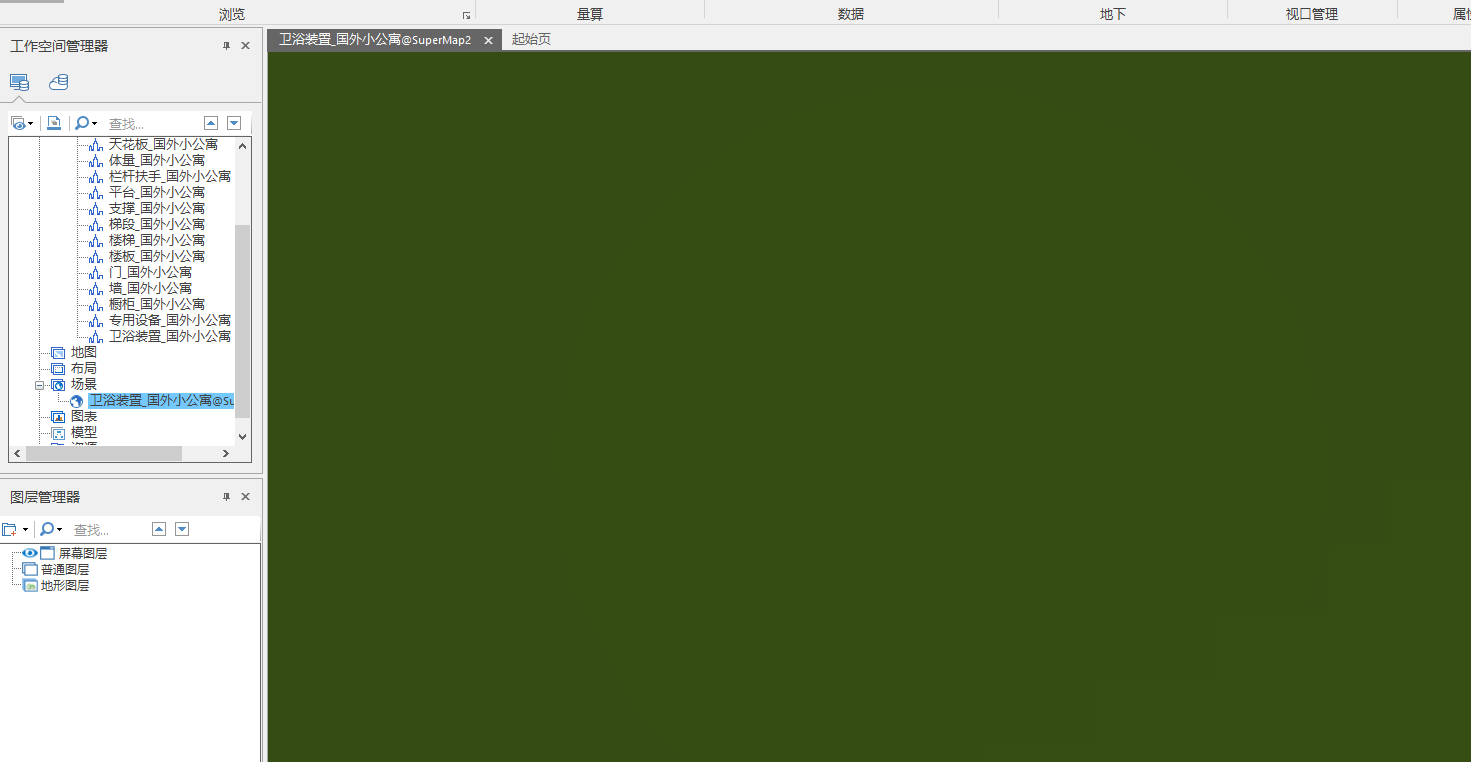Viewport: 1471px width, 762px height.
Task: Open the display-filter dropdown arrow in Workspace Manager
Action: tap(30, 123)
